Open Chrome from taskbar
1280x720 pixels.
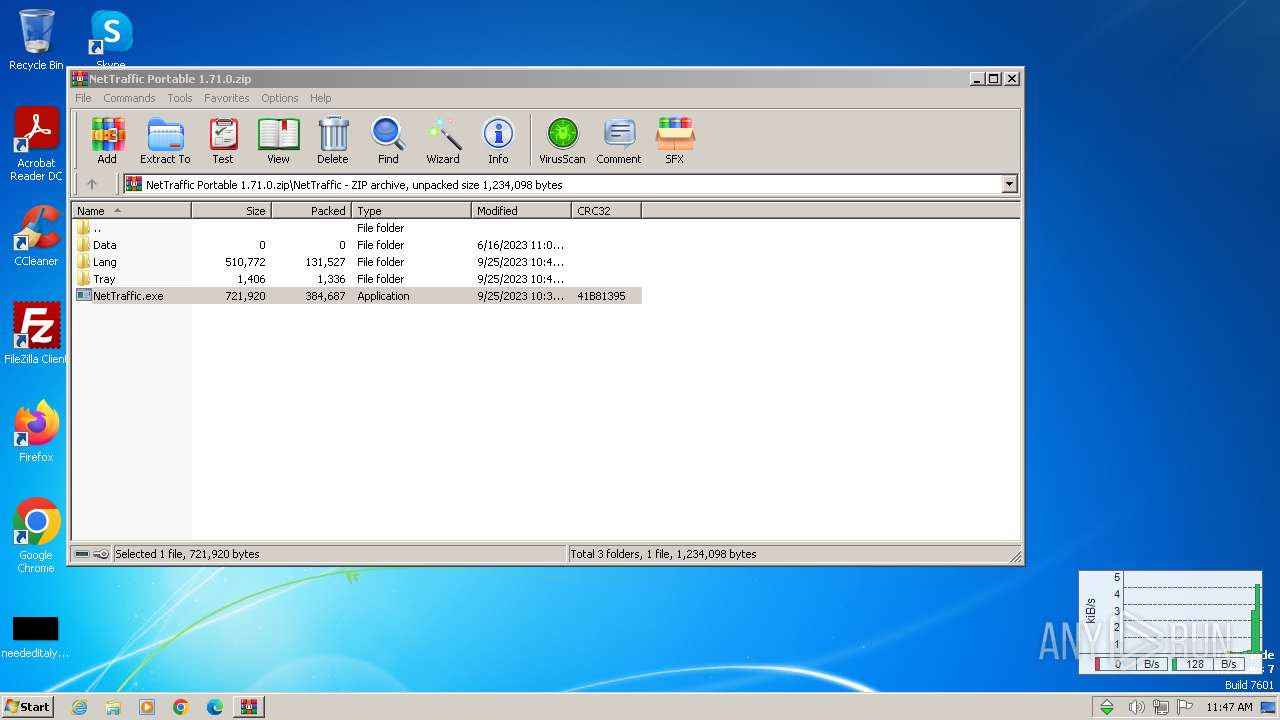pos(181,707)
